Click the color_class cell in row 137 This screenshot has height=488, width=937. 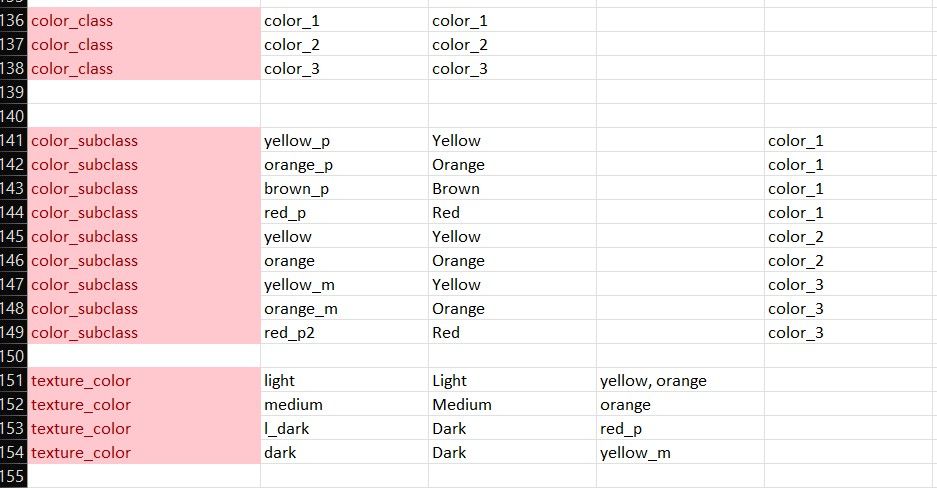tap(144, 45)
